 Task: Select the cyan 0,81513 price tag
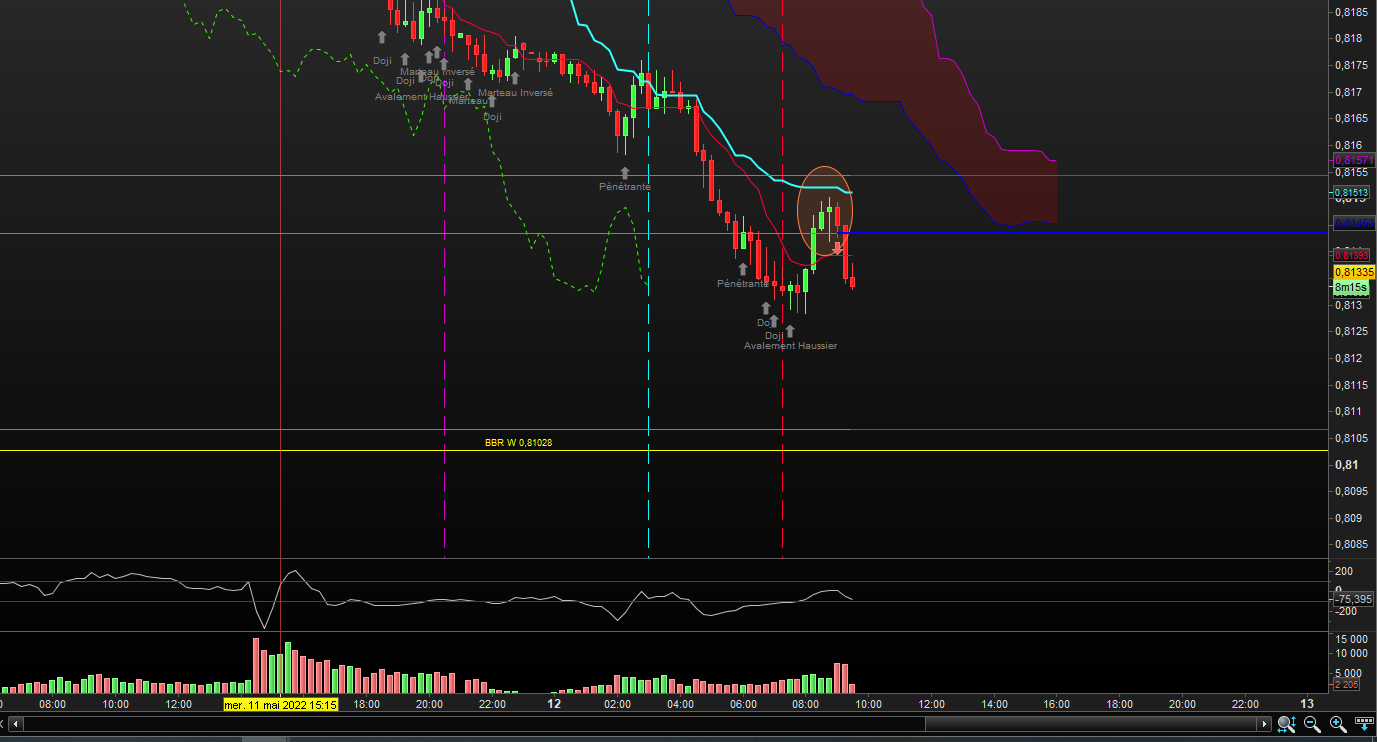point(1354,192)
